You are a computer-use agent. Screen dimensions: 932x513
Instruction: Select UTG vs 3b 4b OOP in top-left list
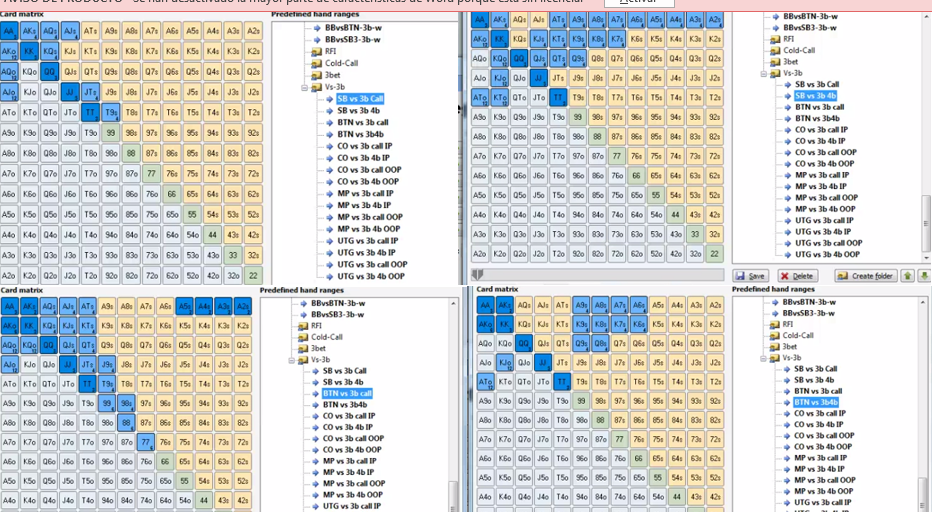tap(371, 277)
